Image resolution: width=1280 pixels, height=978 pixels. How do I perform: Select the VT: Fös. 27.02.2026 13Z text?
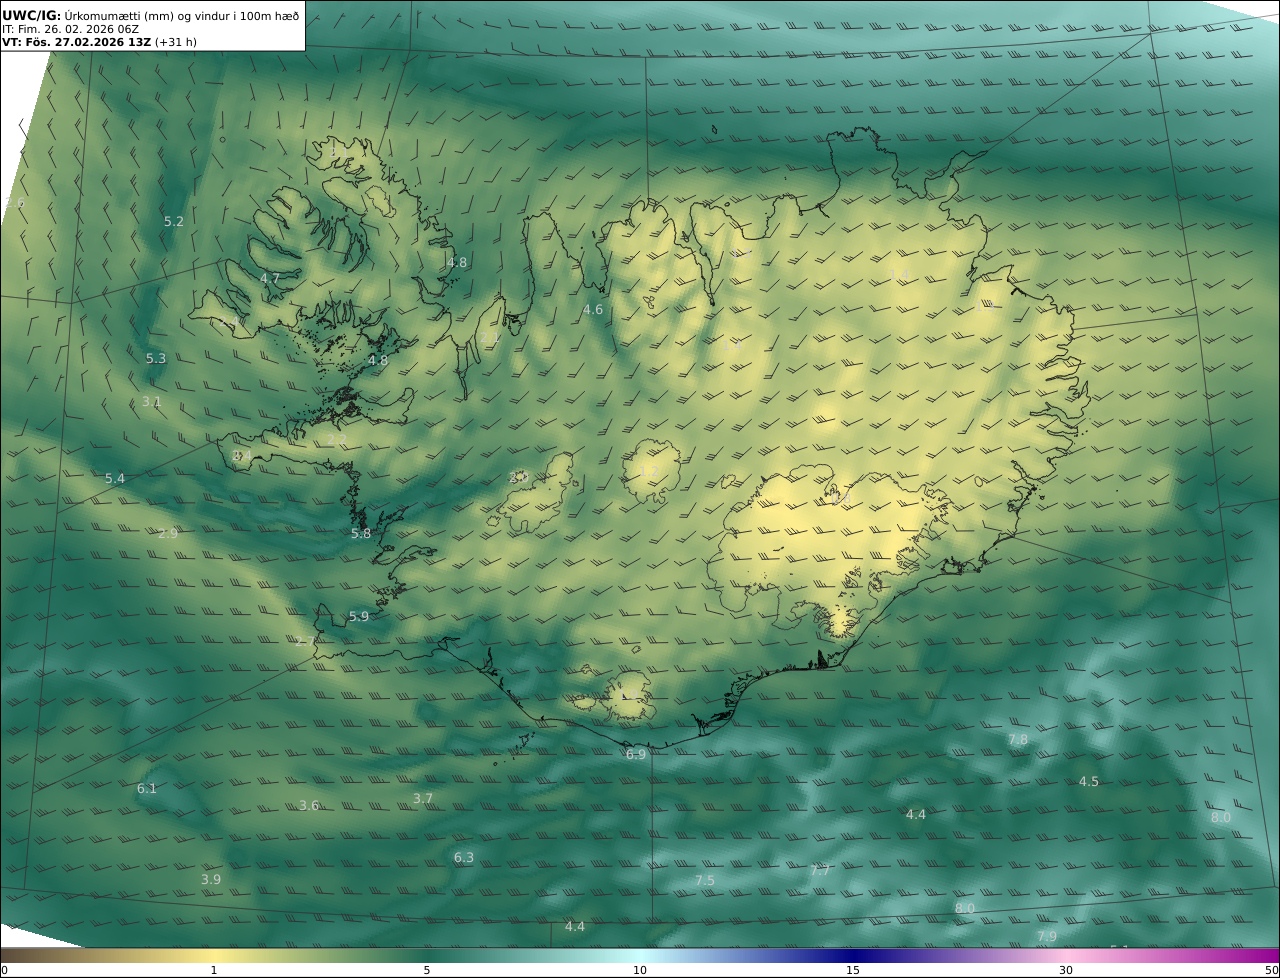click(x=76, y=43)
